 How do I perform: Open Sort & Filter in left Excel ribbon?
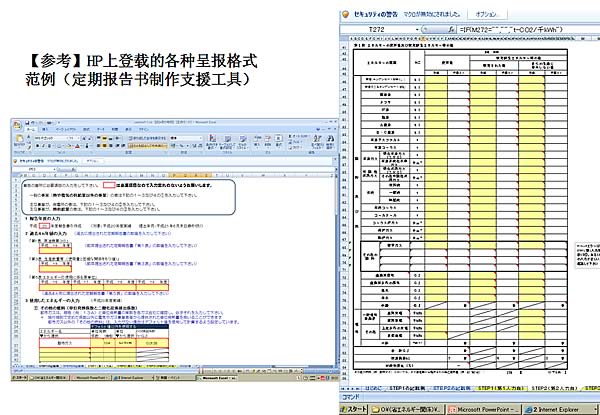[x=318, y=141]
